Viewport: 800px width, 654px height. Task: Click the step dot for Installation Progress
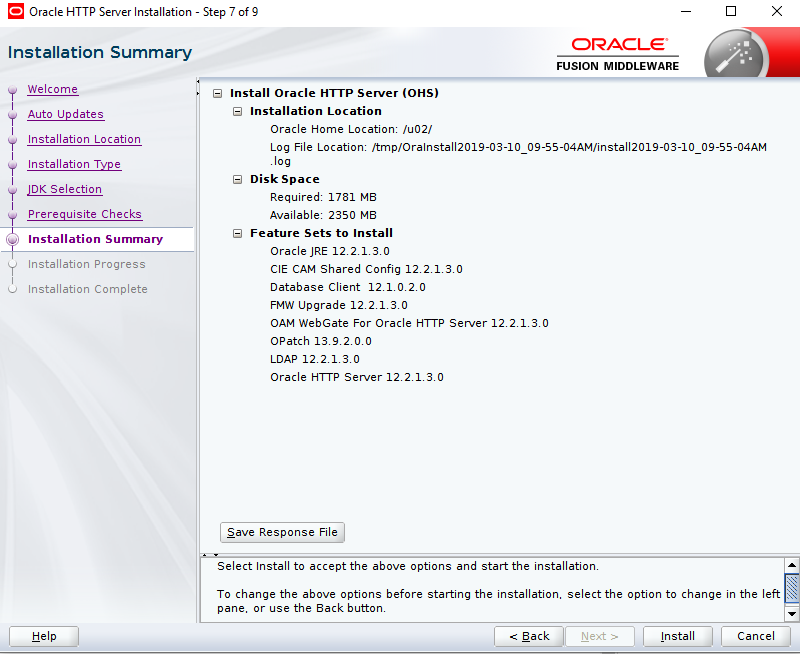click(11, 264)
